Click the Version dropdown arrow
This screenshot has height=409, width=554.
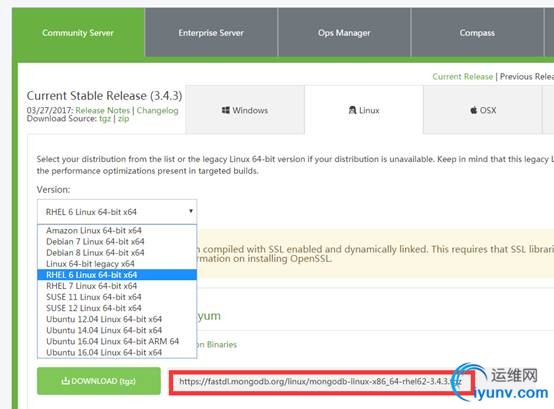(x=191, y=211)
